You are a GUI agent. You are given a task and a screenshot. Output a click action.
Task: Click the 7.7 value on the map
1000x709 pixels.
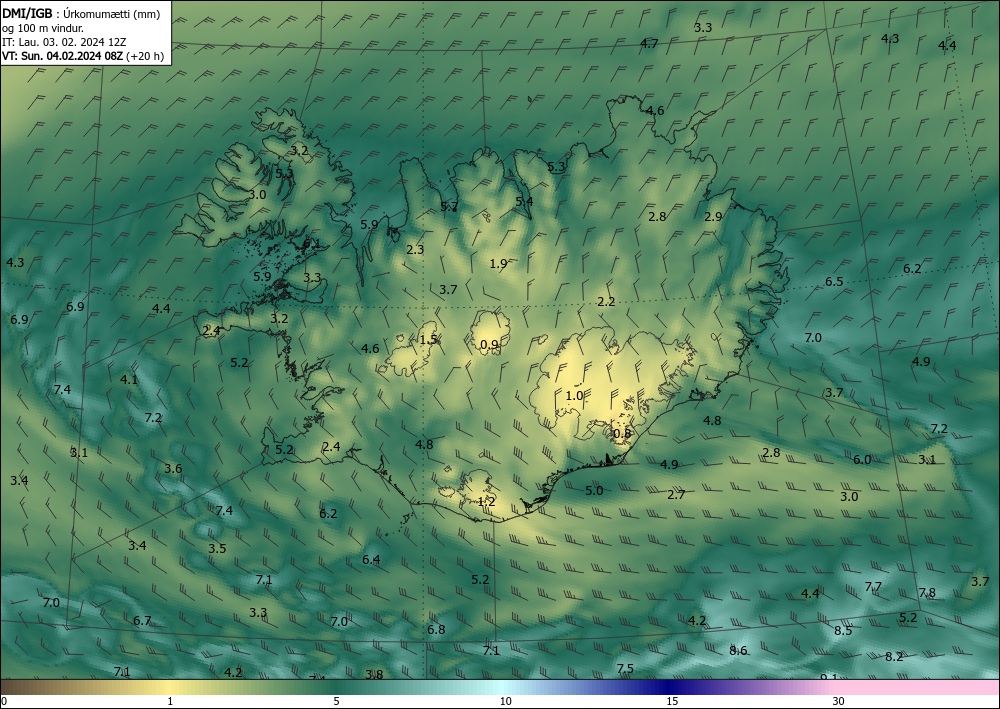873,587
